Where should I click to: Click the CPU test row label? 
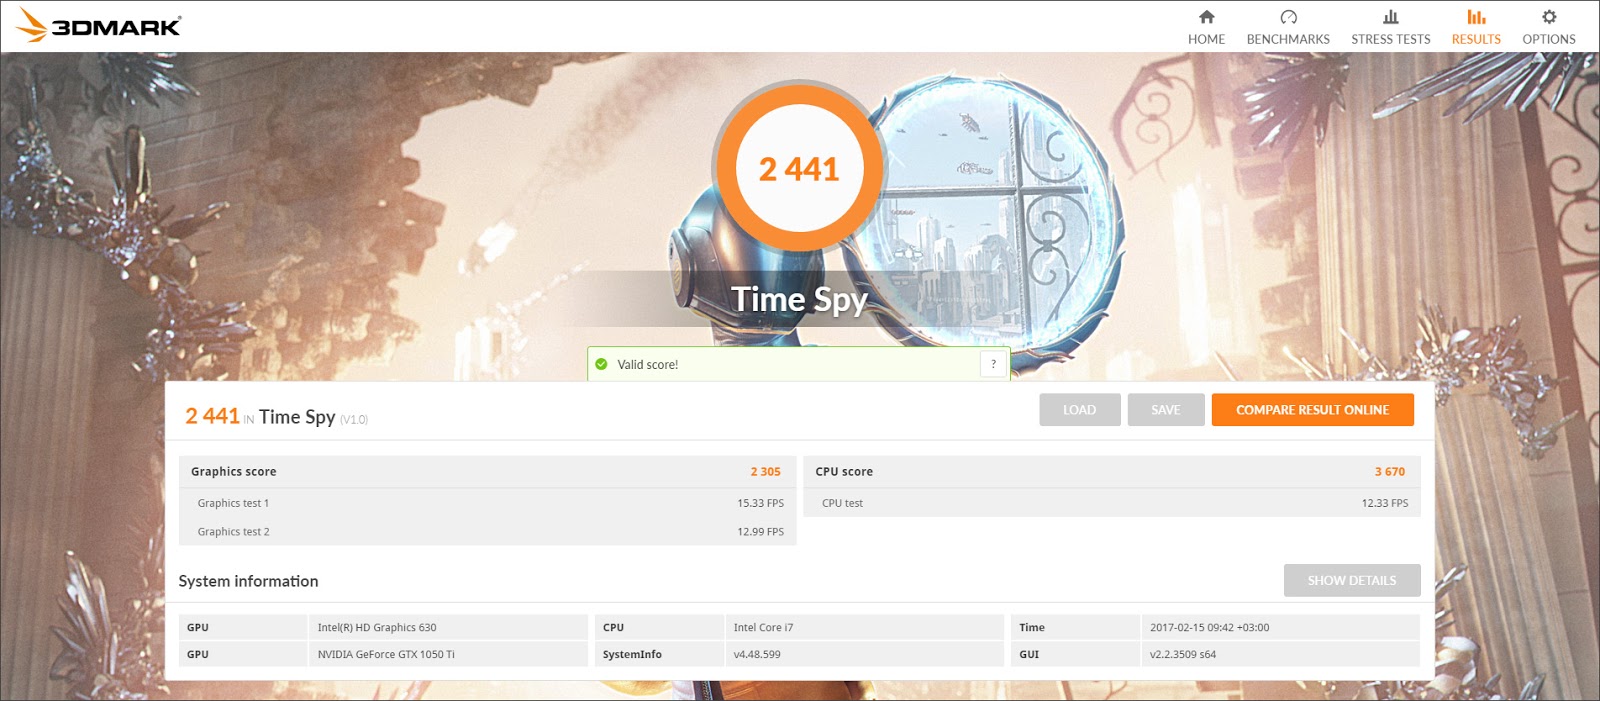click(x=842, y=503)
